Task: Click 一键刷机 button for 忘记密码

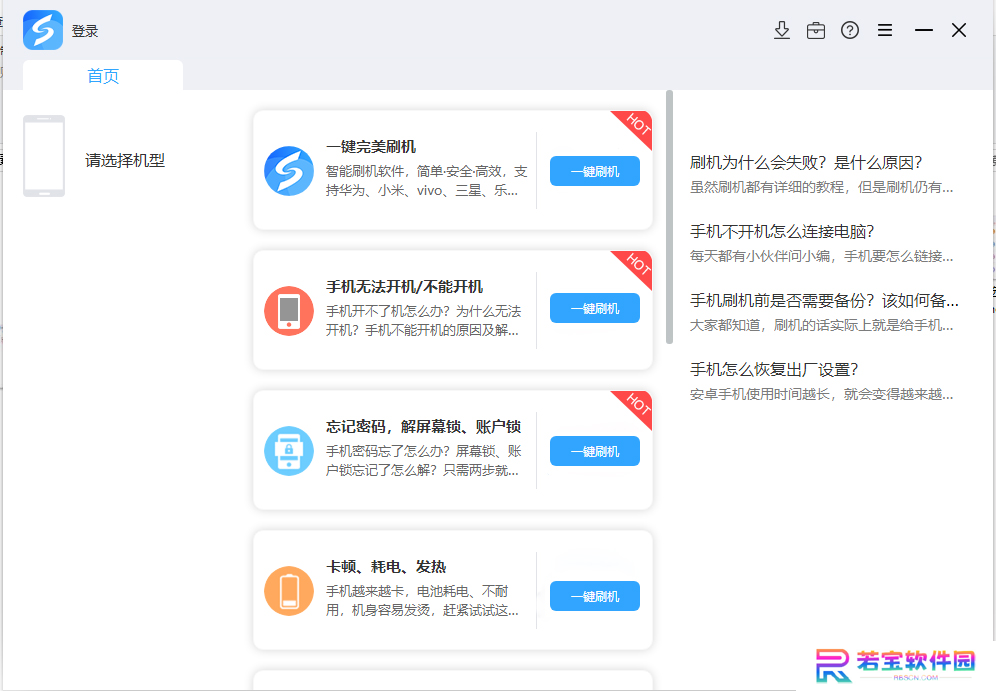Action: pyautogui.click(x=595, y=451)
